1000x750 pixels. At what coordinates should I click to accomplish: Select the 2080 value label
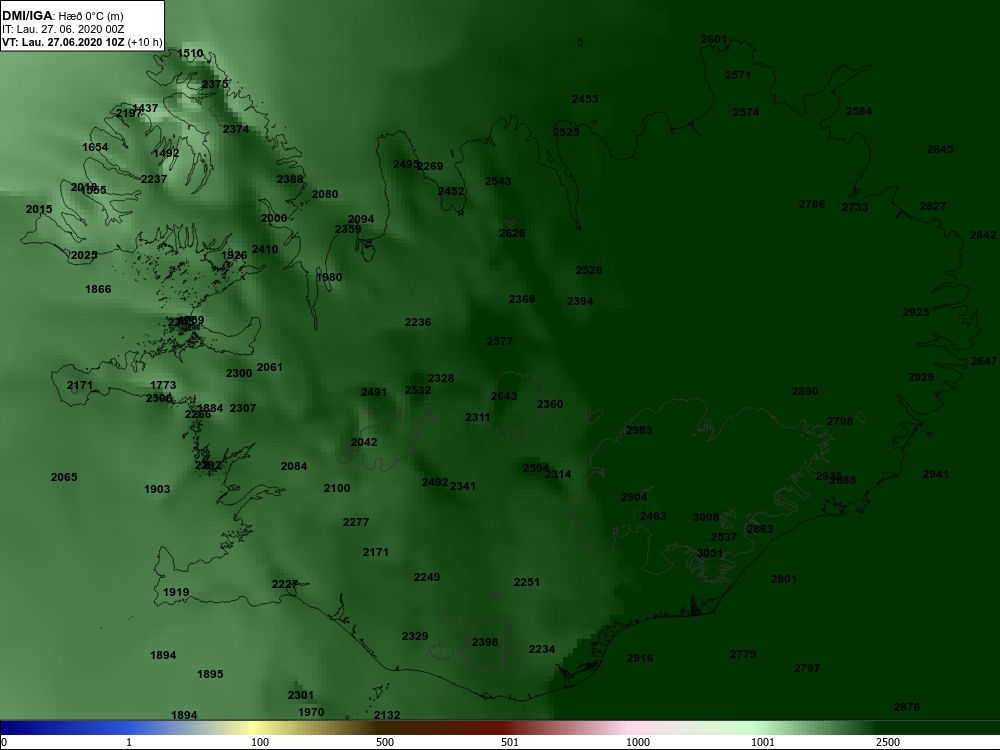pos(325,195)
